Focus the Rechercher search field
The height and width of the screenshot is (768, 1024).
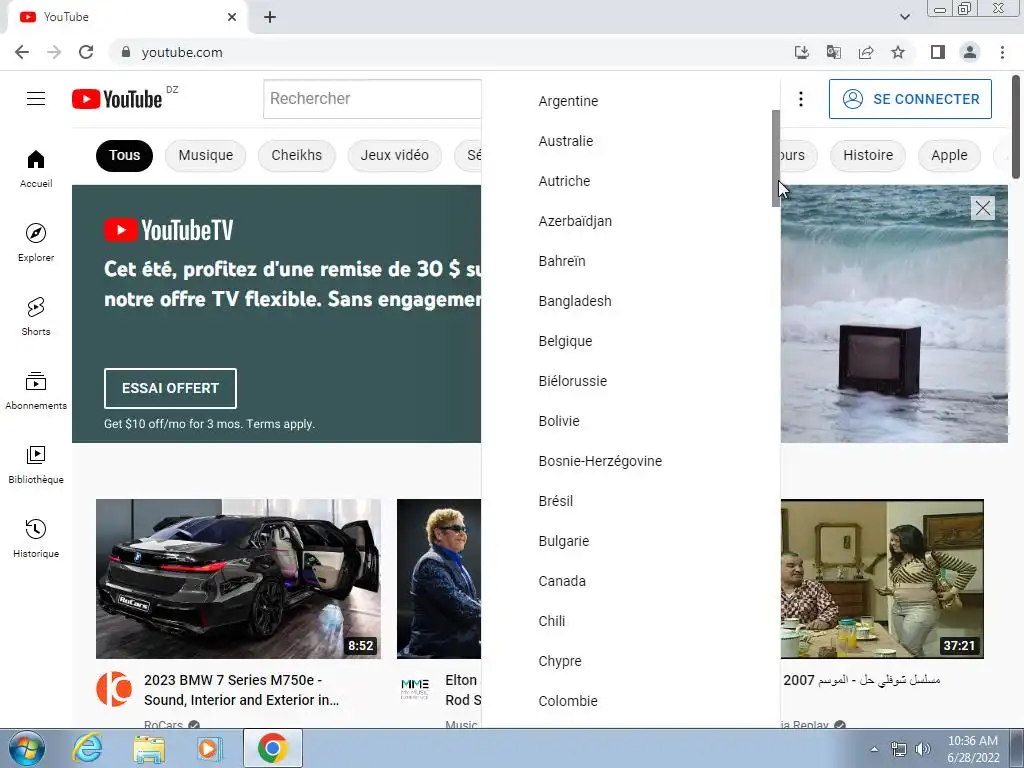[x=372, y=99]
